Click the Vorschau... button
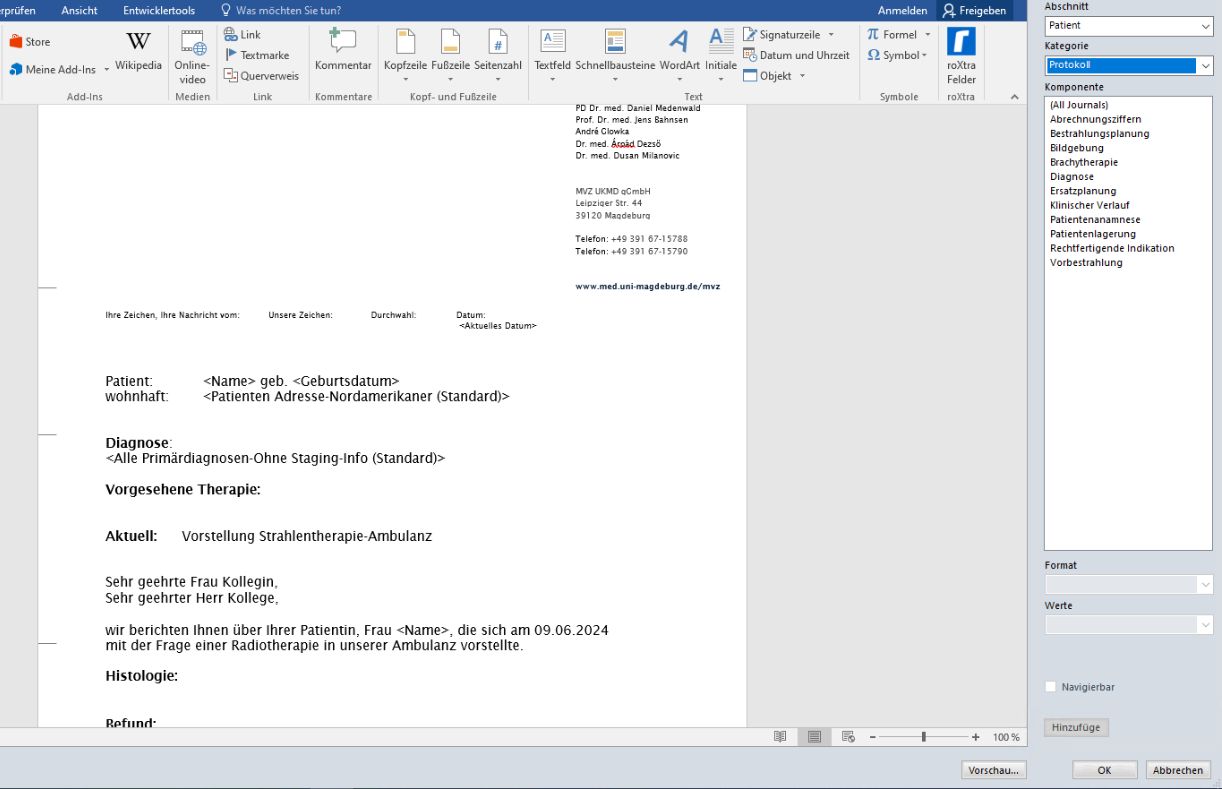The image size is (1222, 789). click(994, 770)
